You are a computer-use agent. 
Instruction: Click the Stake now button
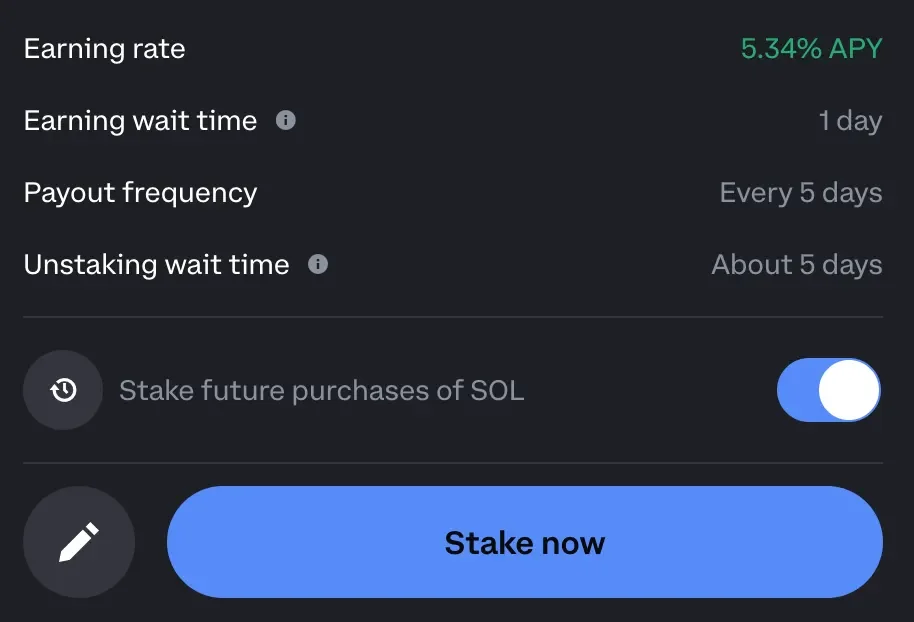click(x=524, y=542)
